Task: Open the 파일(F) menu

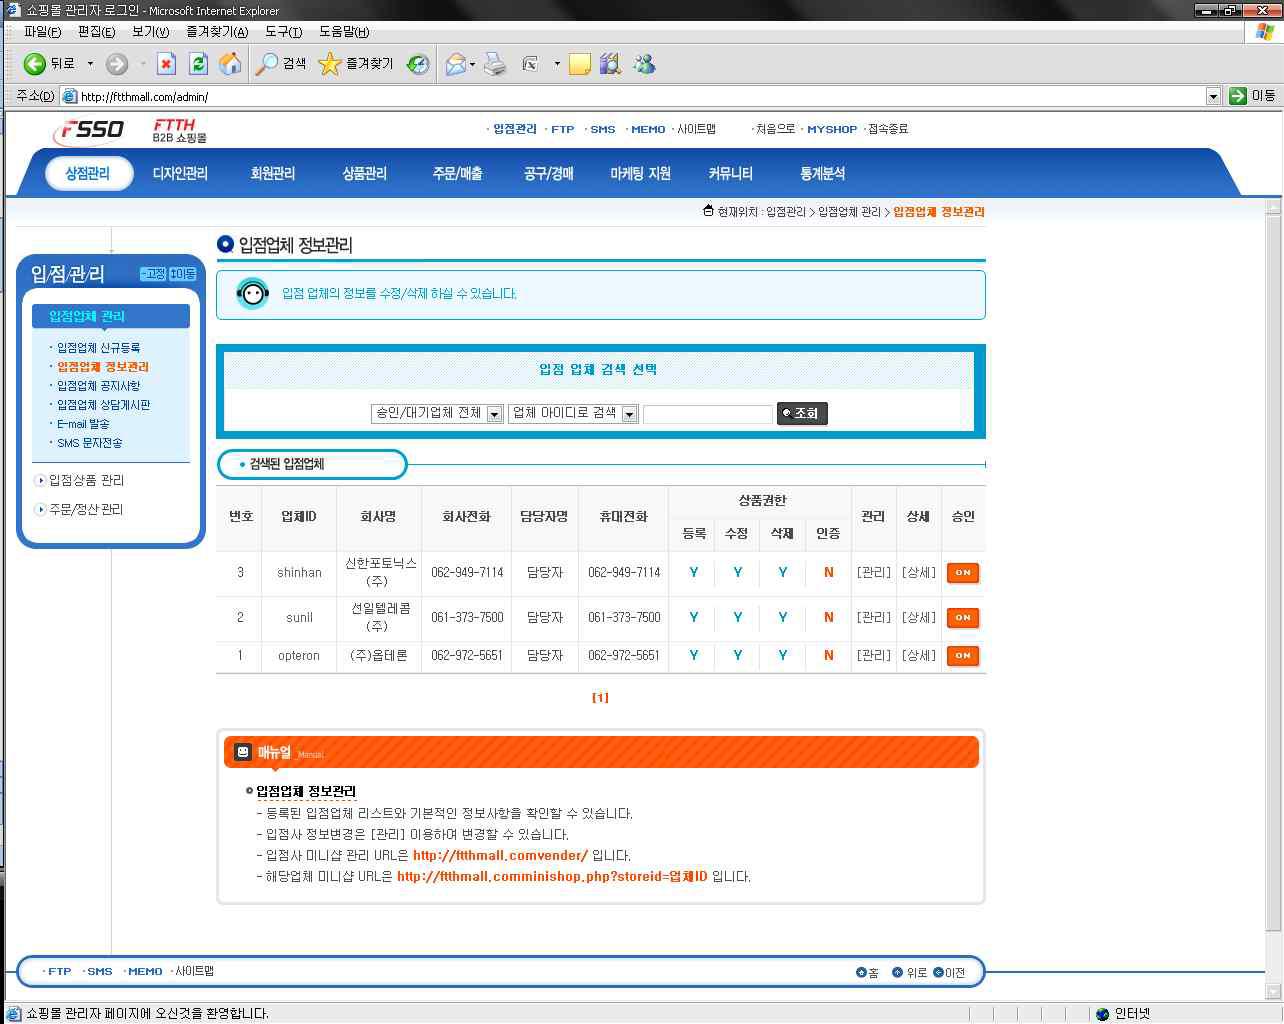Action: [43, 32]
